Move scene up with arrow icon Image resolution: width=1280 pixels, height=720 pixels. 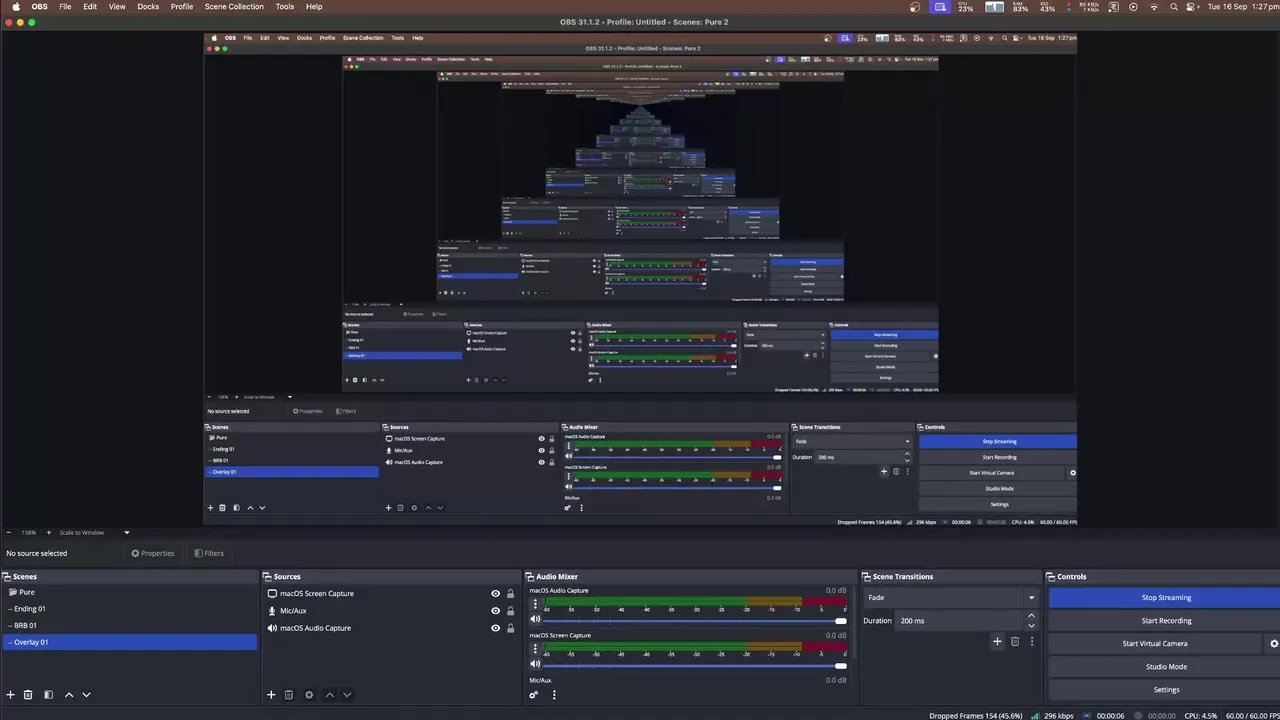pyautogui.click(x=69, y=694)
